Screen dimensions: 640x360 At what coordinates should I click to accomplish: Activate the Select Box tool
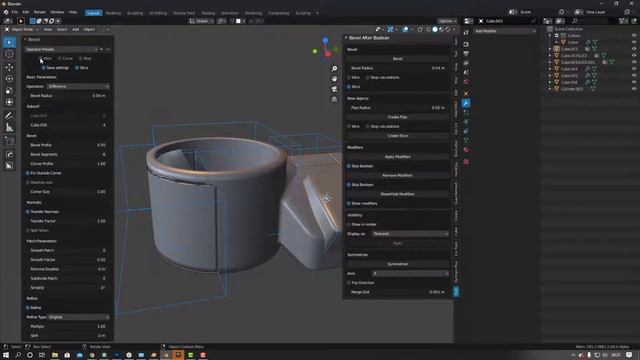[9, 42]
